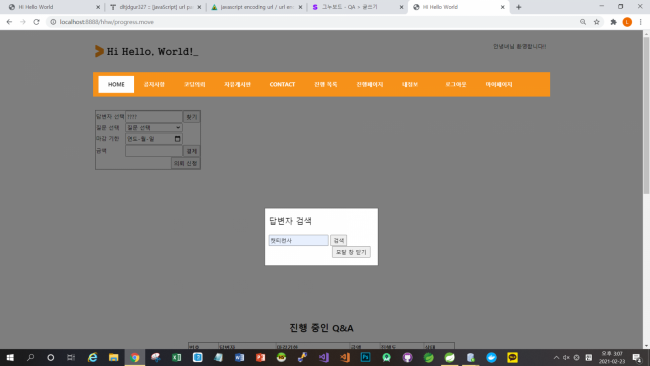
Task: Open the calendar picker in the deadline field
Action: [177, 138]
